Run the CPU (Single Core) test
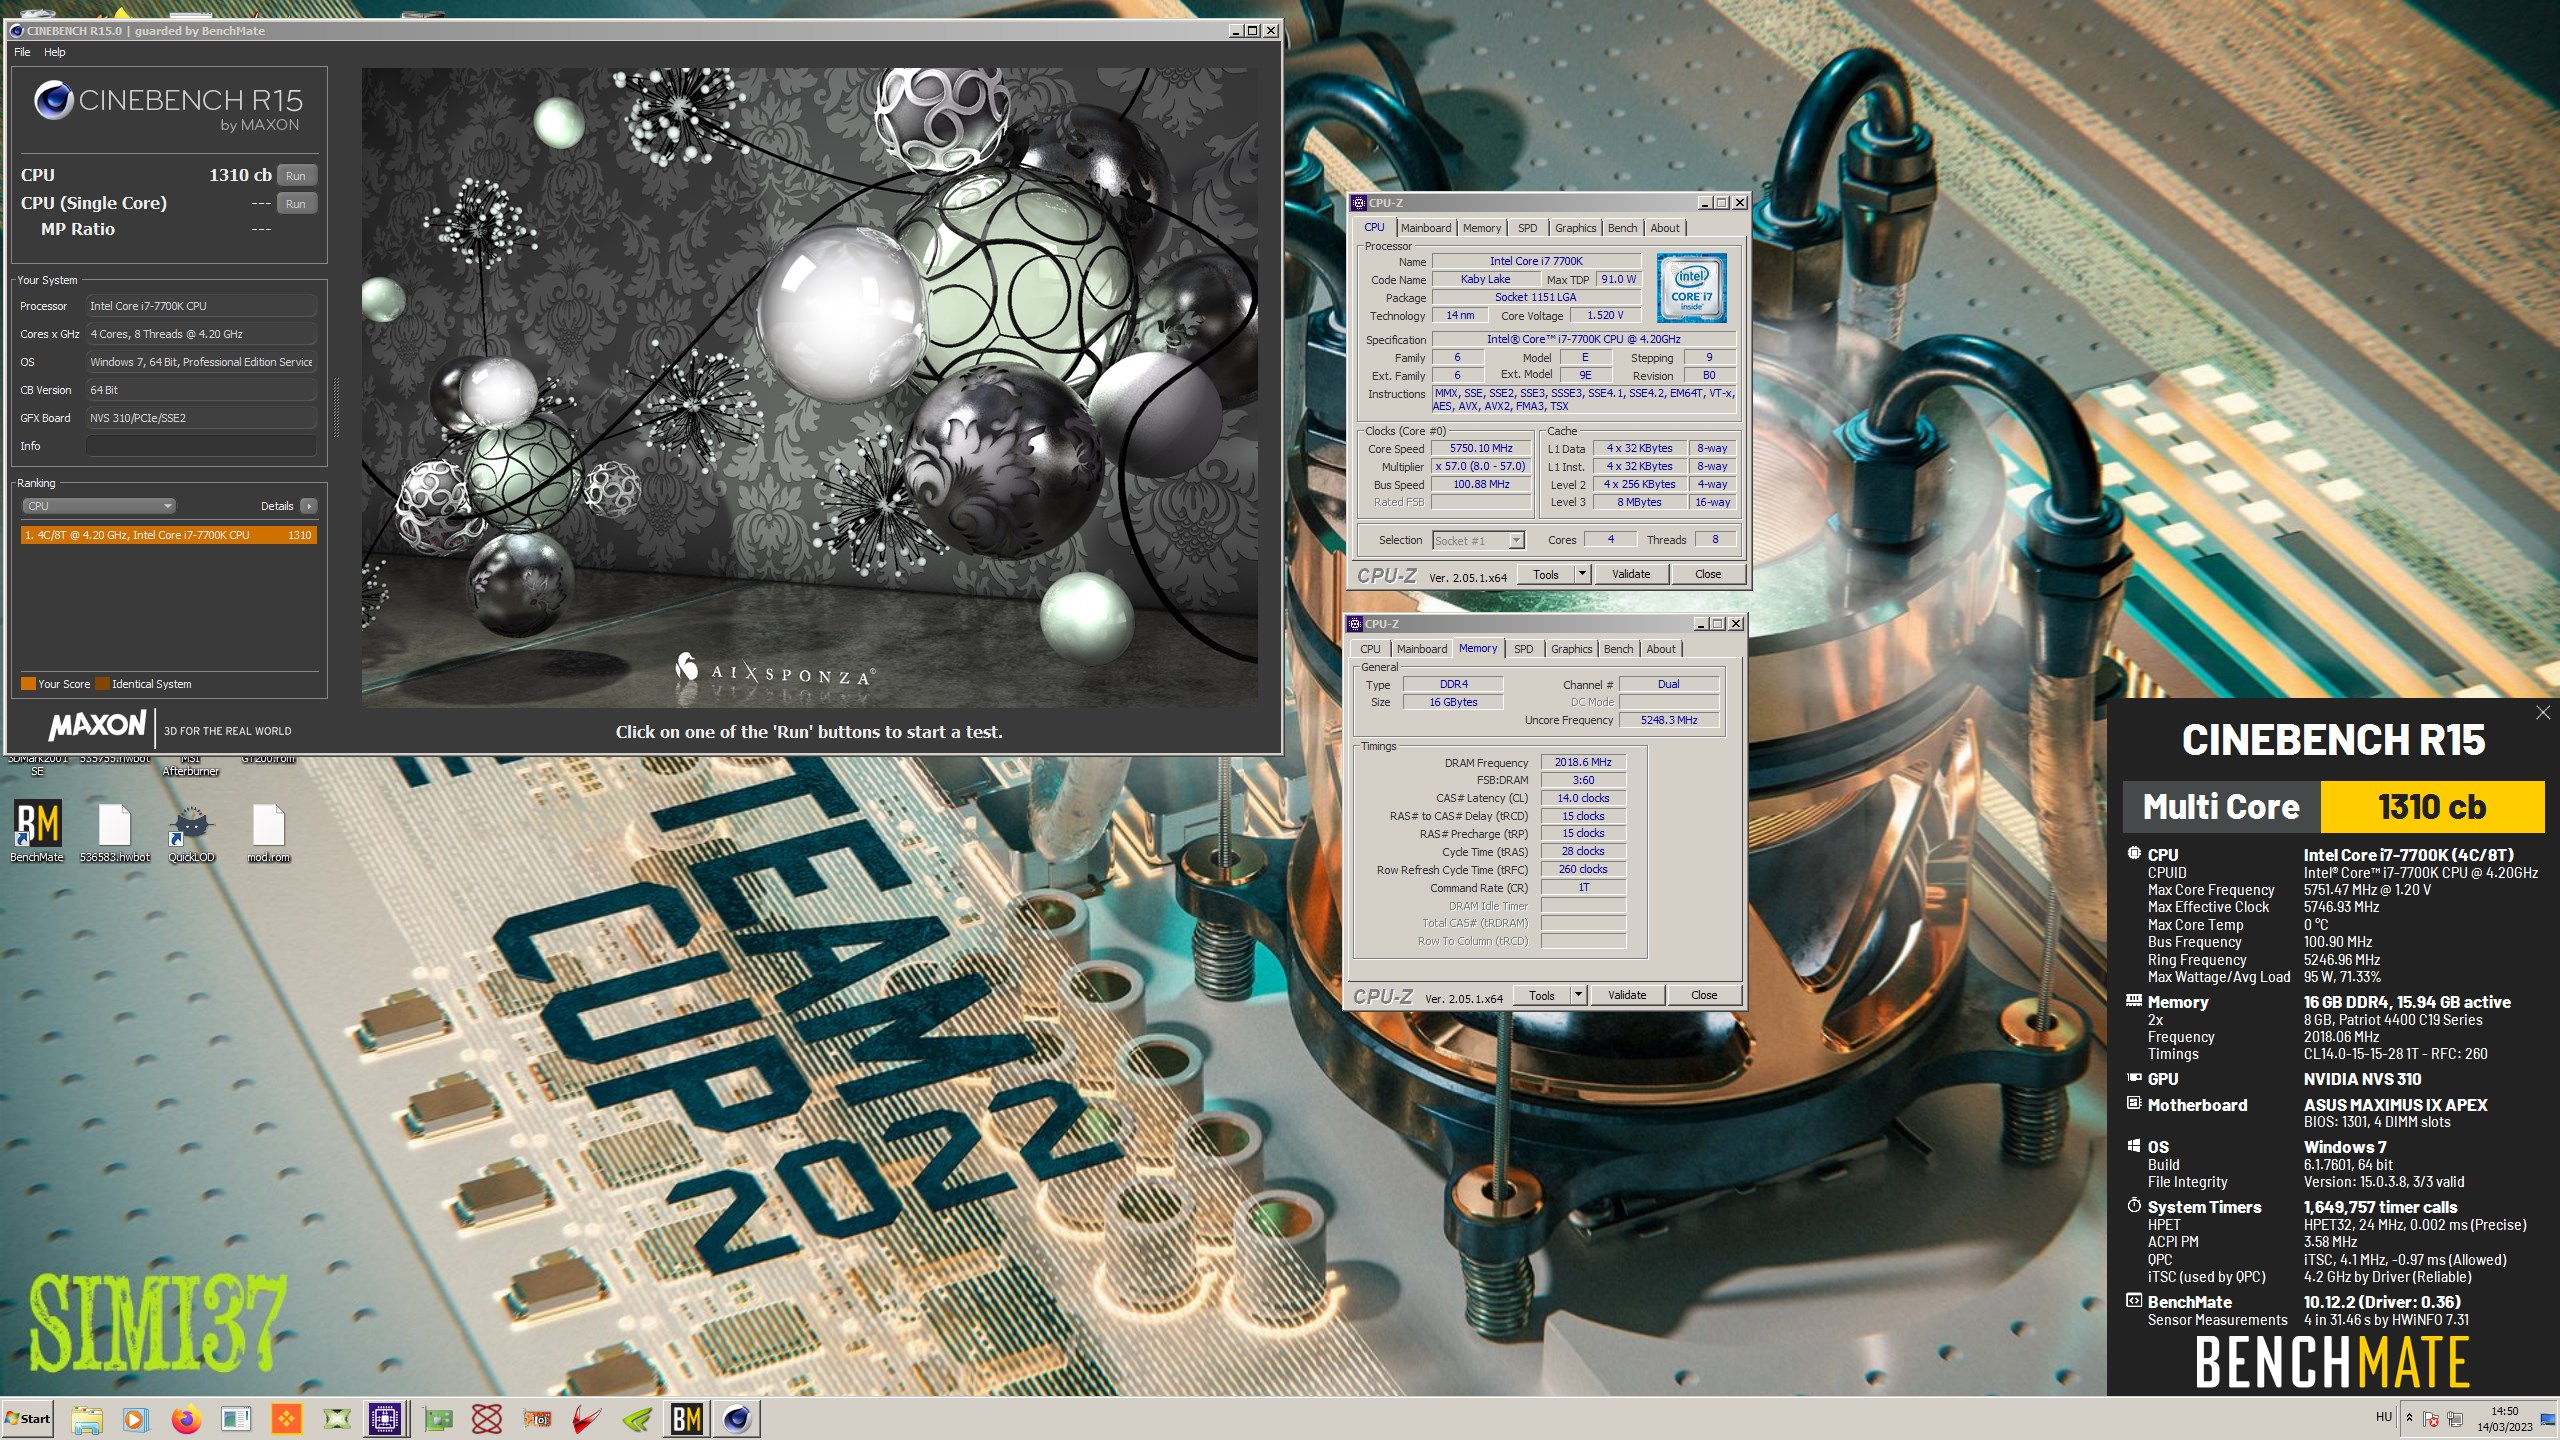 coord(296,203)
